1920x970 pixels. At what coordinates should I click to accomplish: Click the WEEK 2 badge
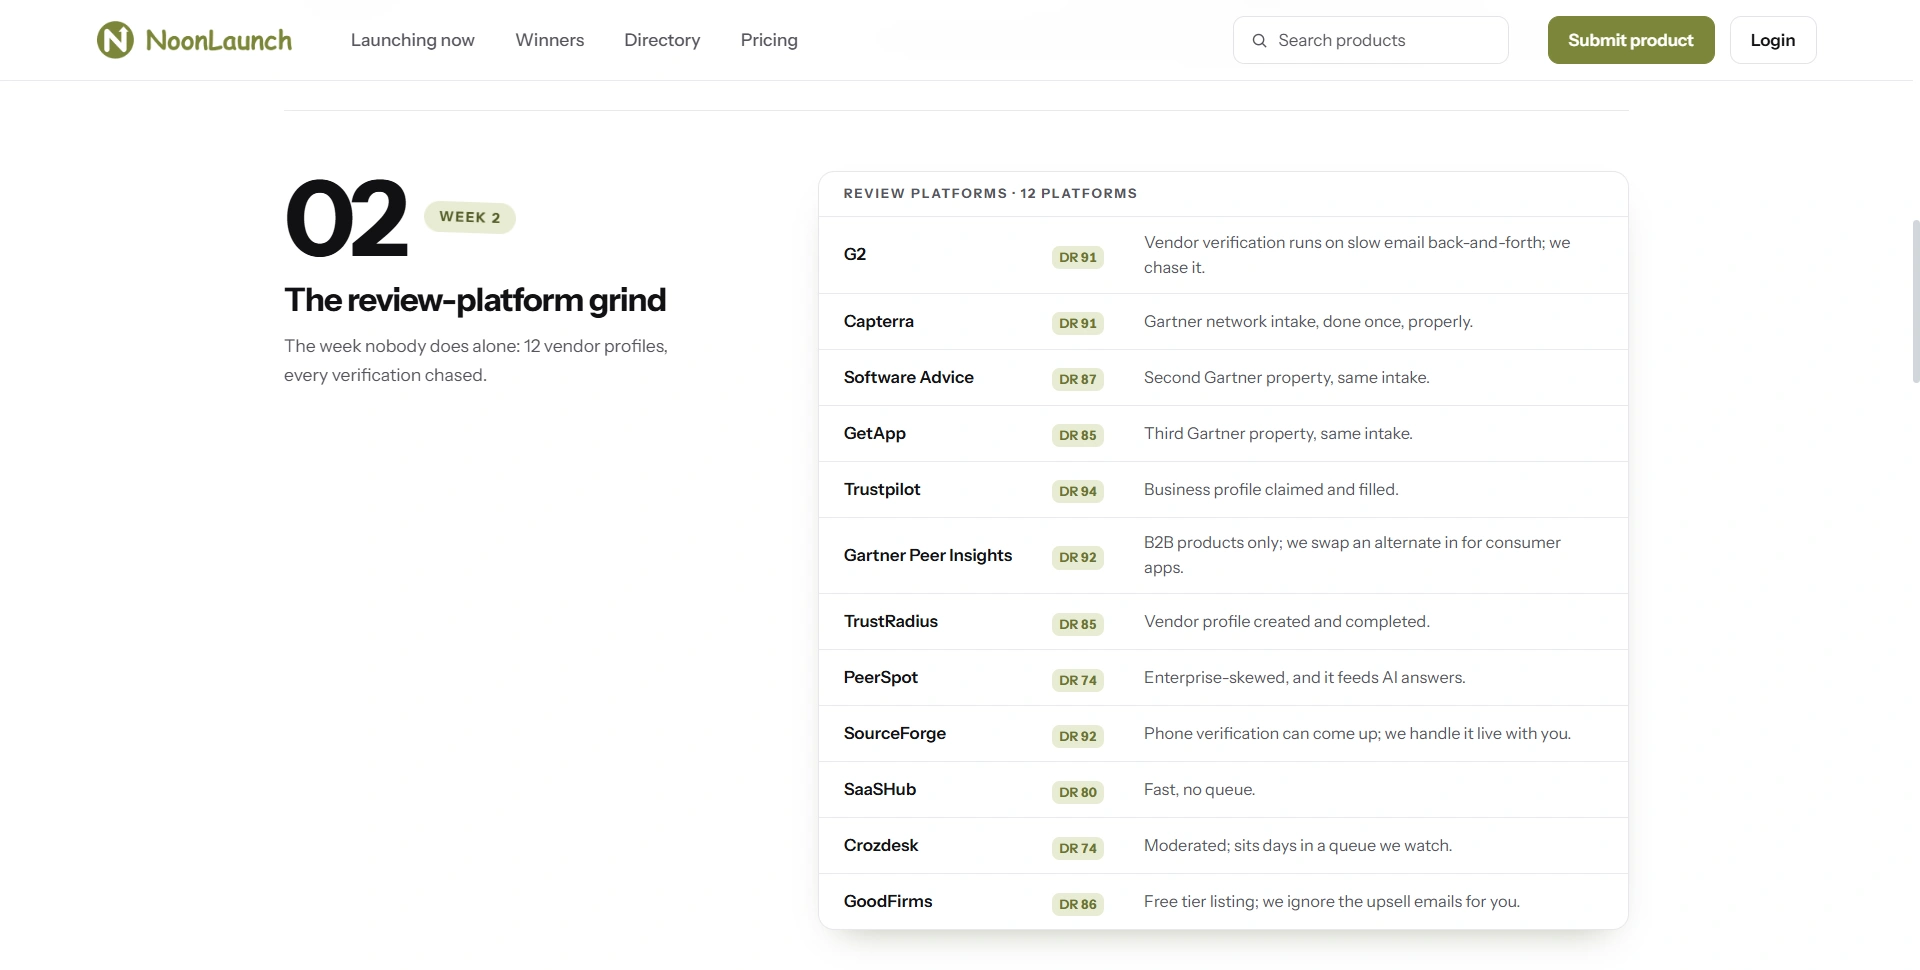coord(470,217)
